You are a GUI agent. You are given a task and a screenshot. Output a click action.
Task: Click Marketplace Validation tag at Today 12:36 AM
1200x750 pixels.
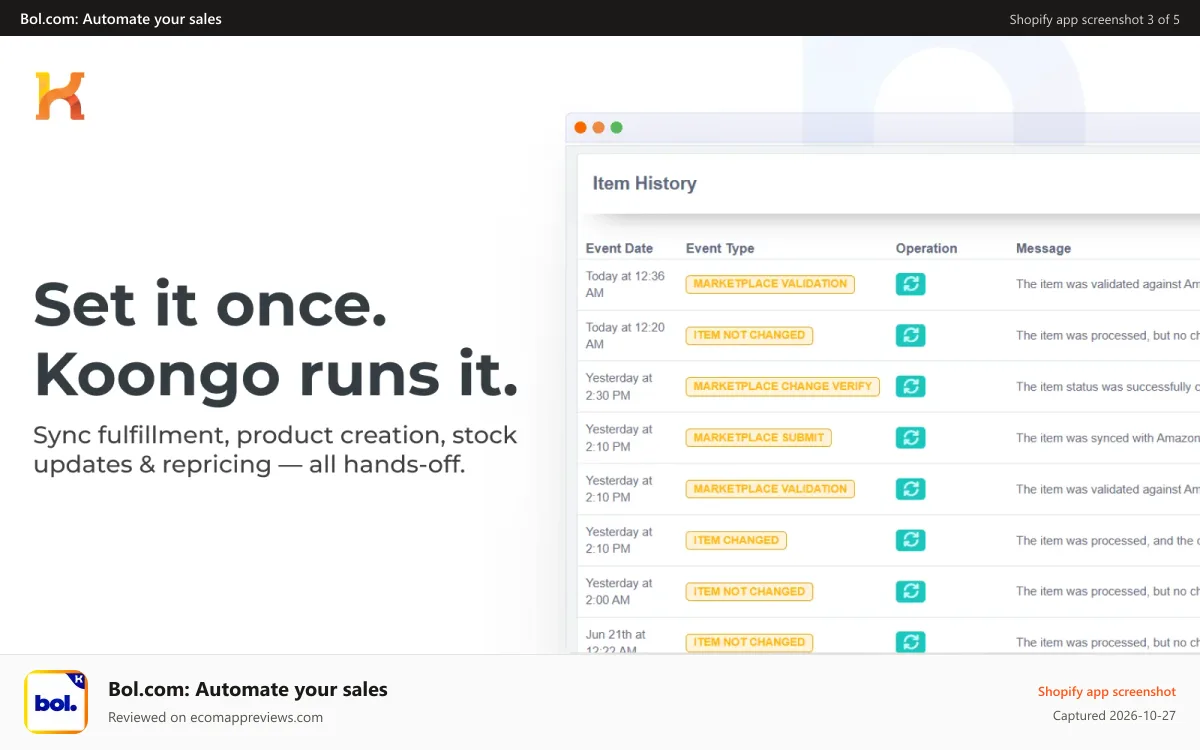(770, 284)
